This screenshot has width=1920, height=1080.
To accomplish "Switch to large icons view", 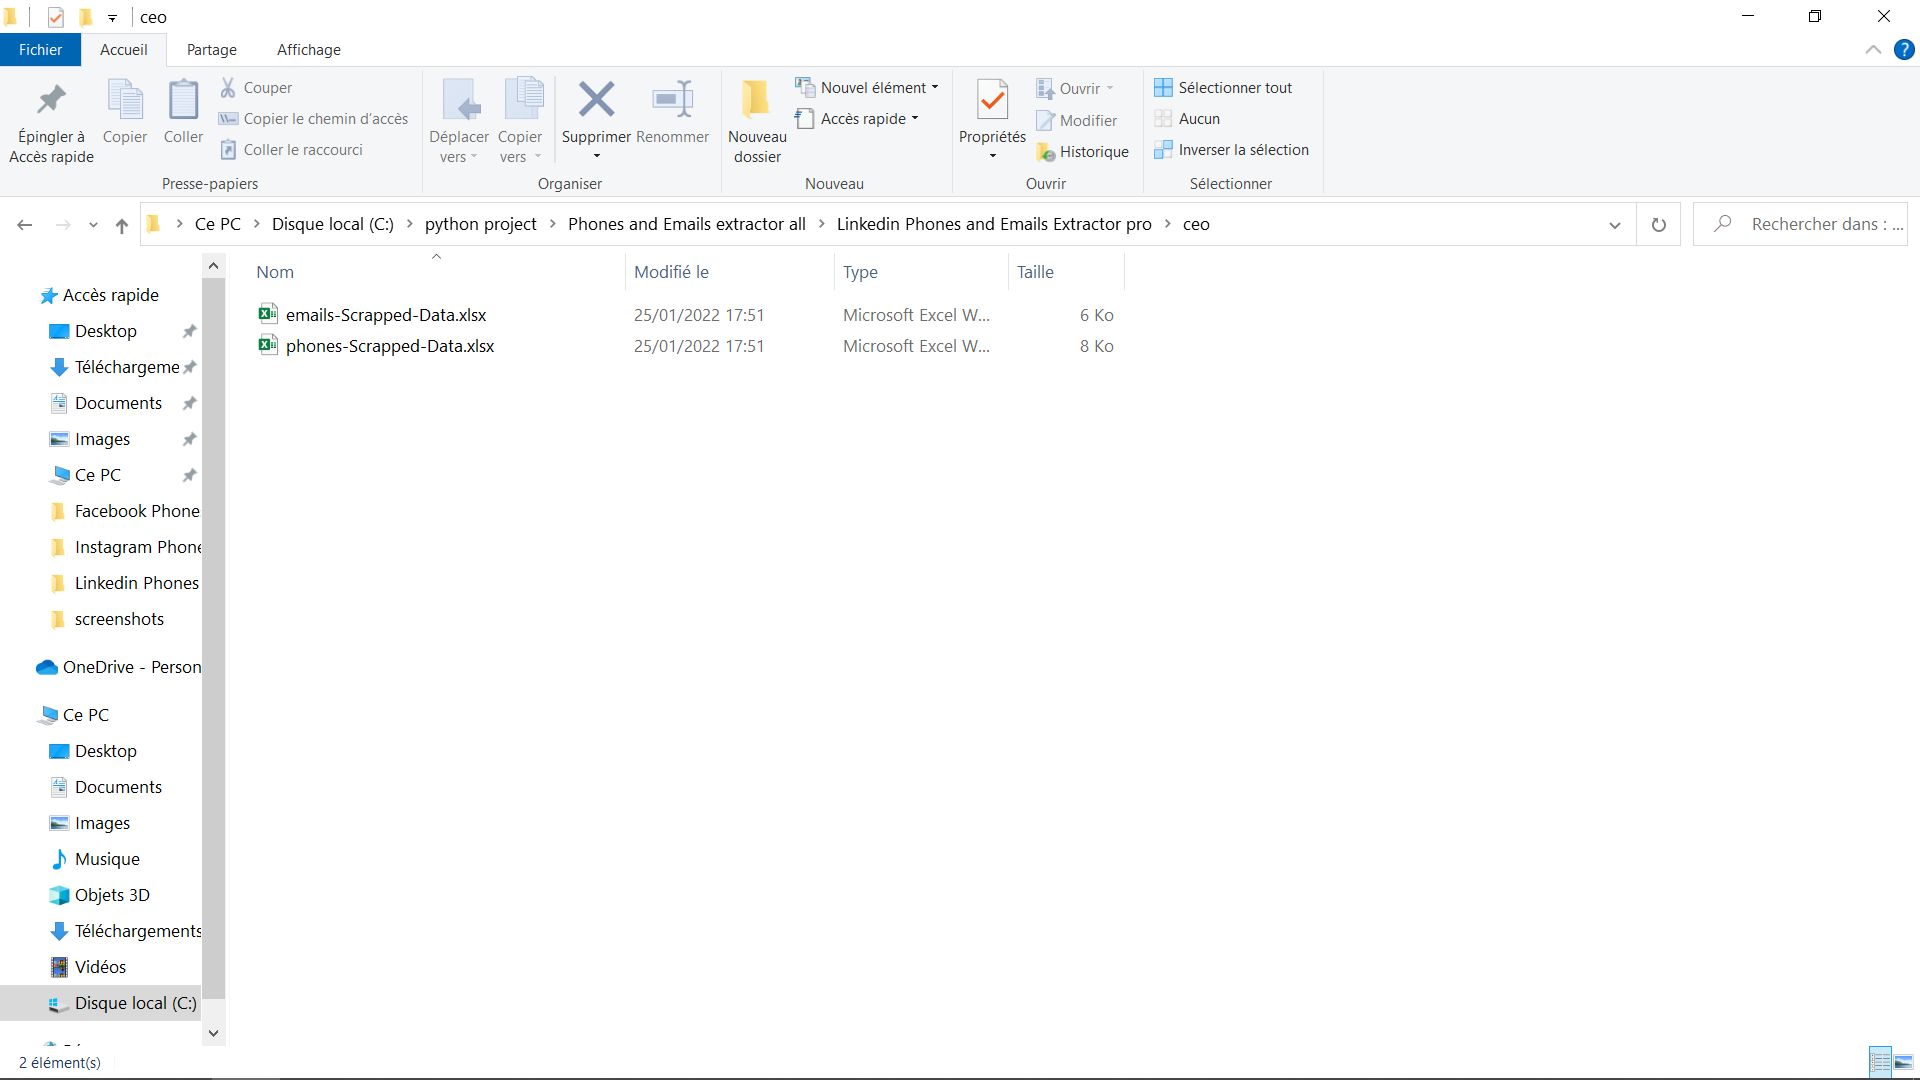I will click(1904, 1061).
